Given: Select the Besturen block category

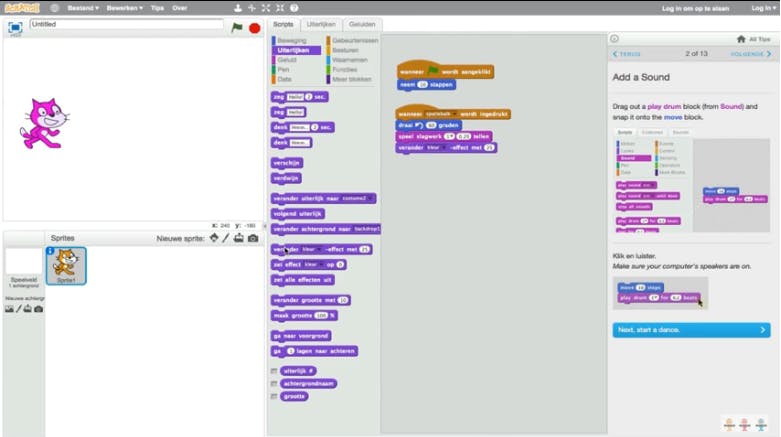Looking at the screenshot, I should (x=345, y=50).
